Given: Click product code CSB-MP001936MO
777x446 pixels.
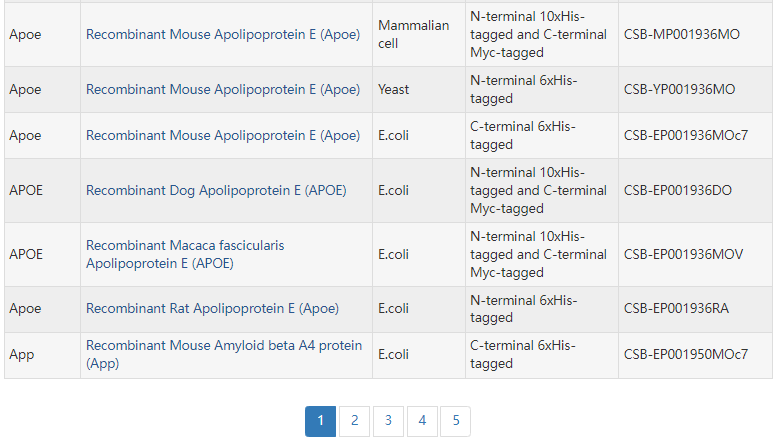Looking at the screenshot, I should (x=681, y=34).
